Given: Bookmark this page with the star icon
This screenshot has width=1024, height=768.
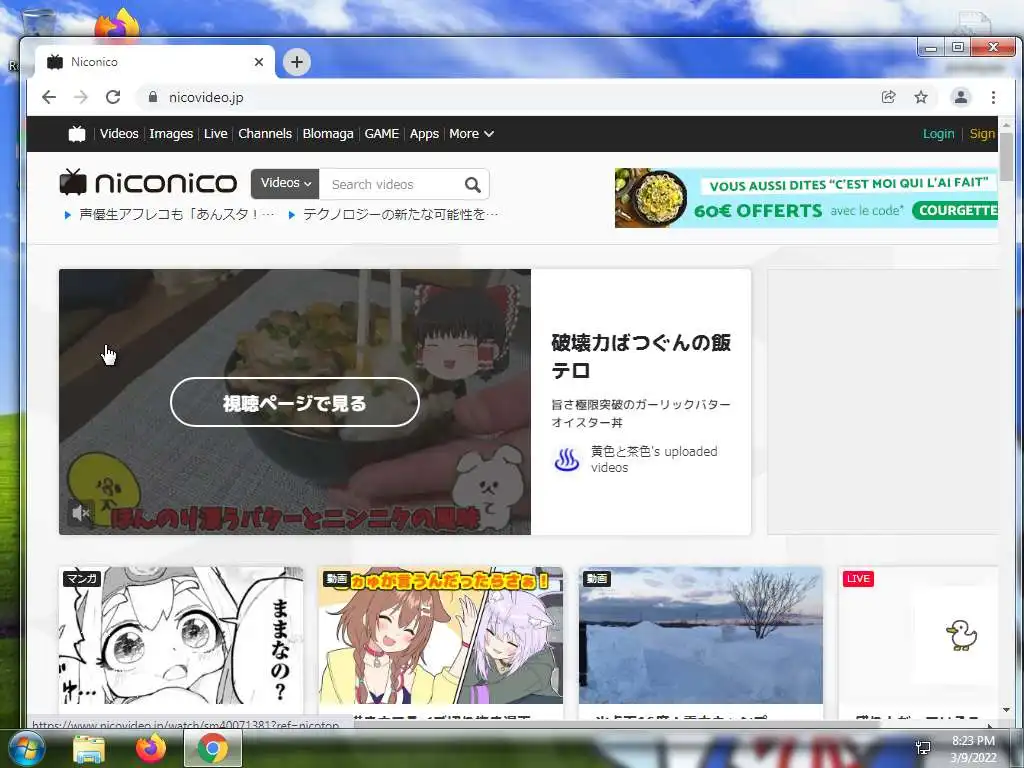Looking at the screenshot, I should pos(921,97).
